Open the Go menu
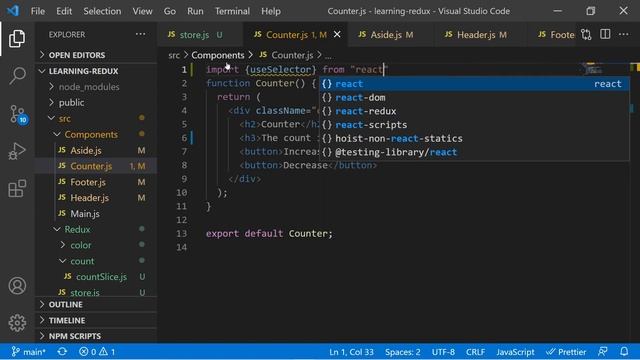Image resolution: width=640 pixels, height=360 pixels. coord(169,11)
